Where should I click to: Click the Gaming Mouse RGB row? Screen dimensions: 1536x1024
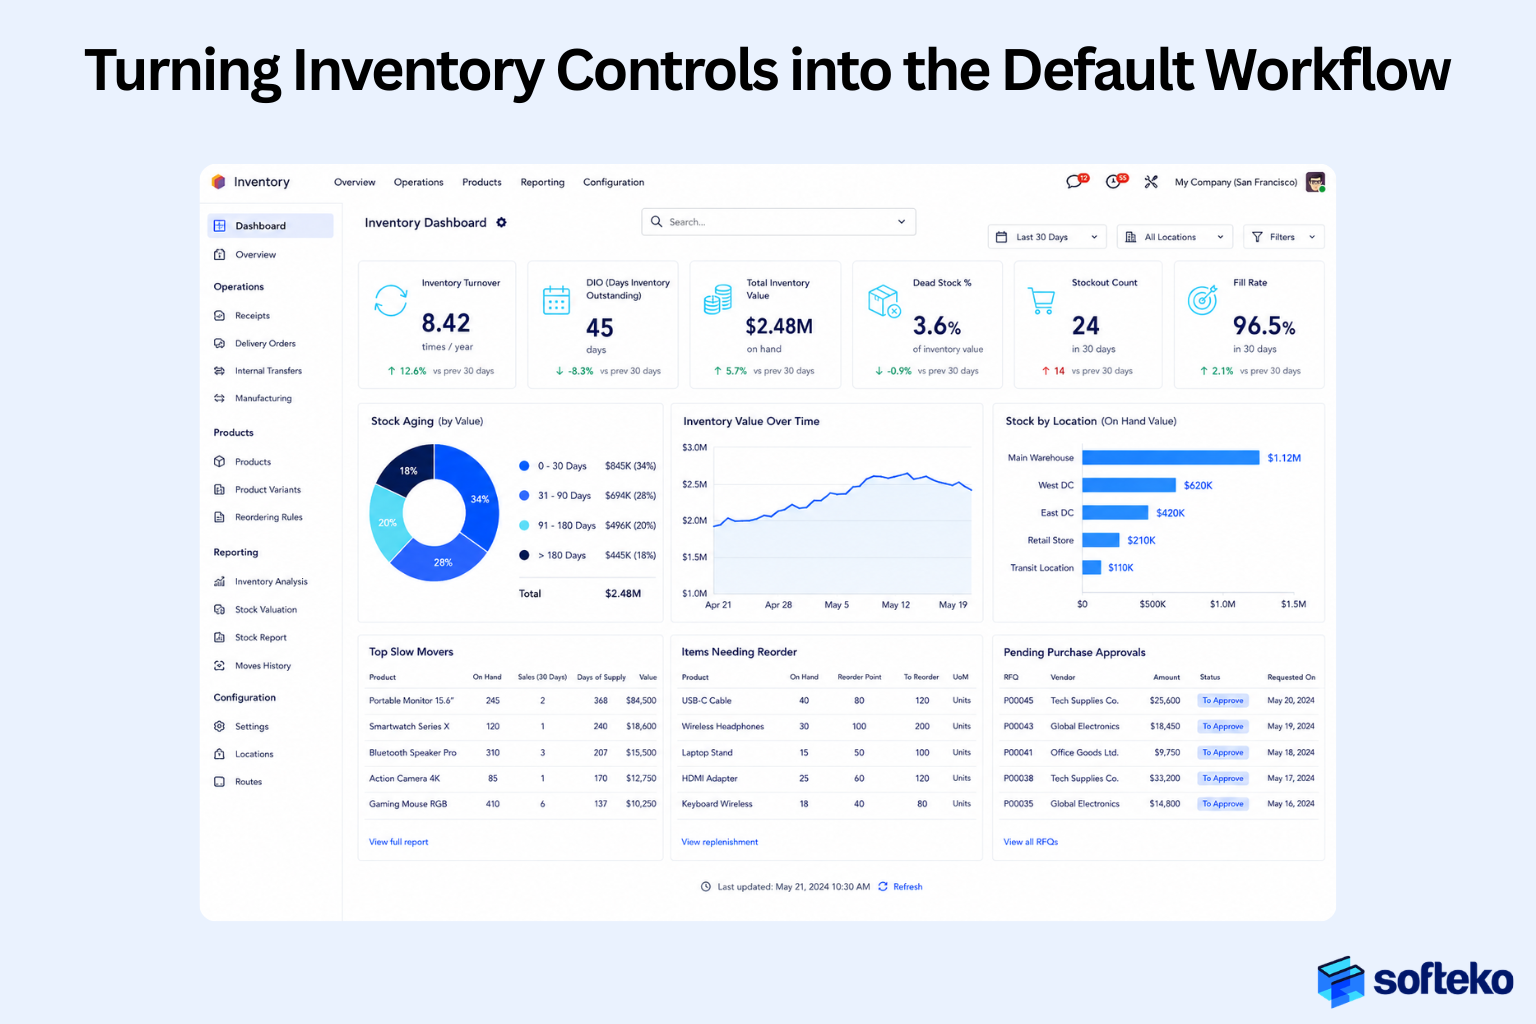click(x=513, y=804)
